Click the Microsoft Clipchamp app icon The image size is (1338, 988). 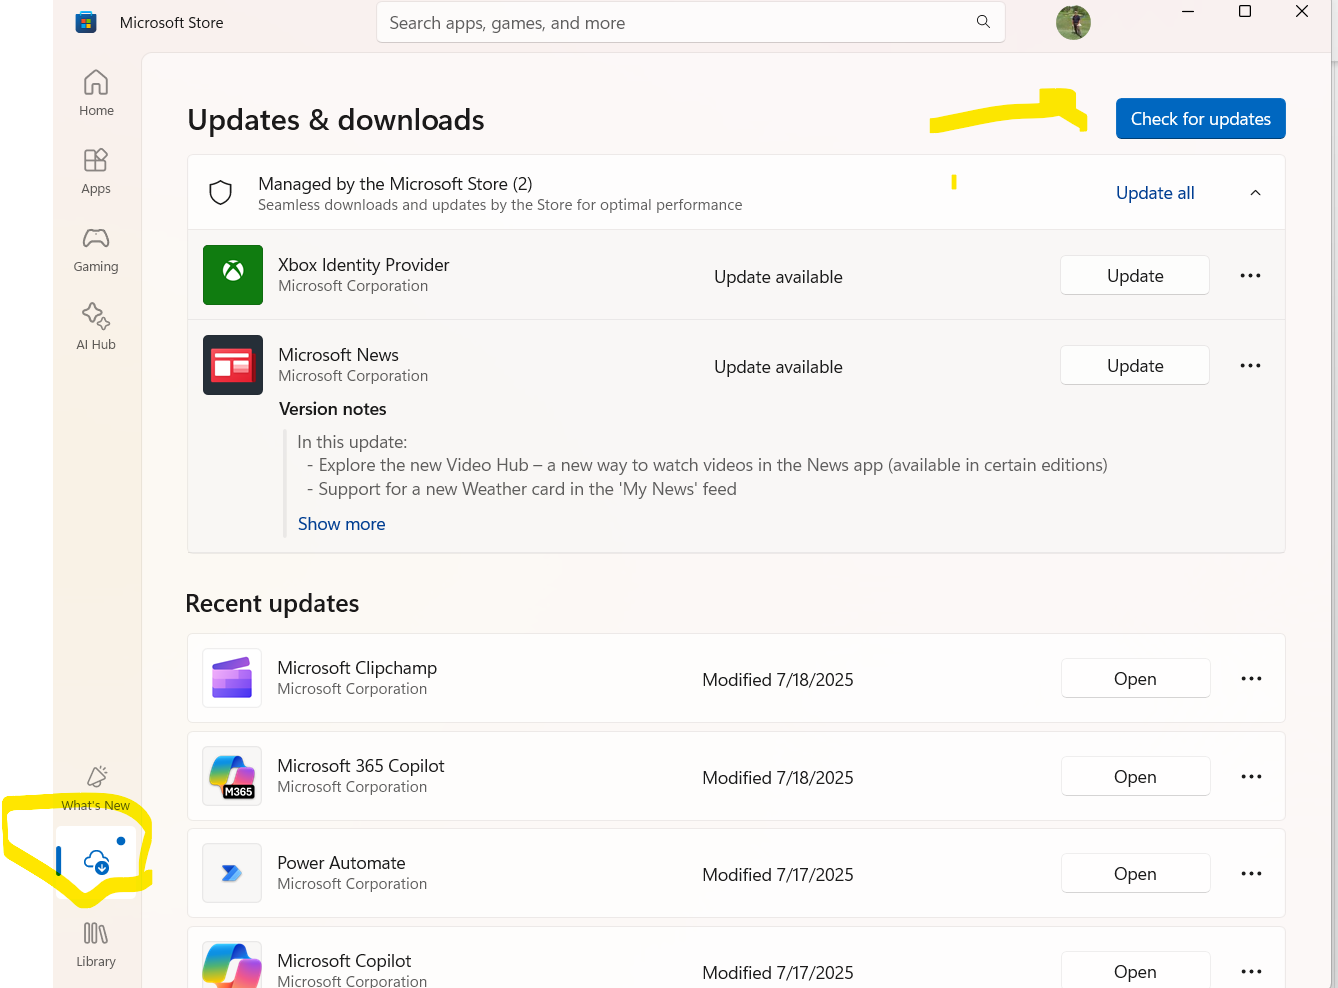tap(232, 678)
